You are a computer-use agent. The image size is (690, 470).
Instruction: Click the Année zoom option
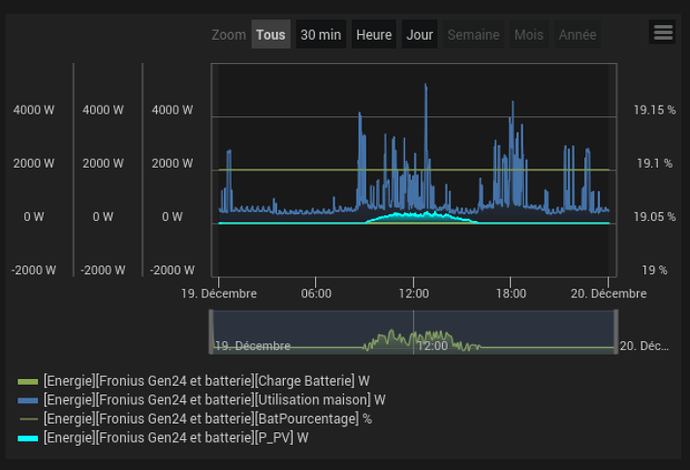tap(577, 34)
